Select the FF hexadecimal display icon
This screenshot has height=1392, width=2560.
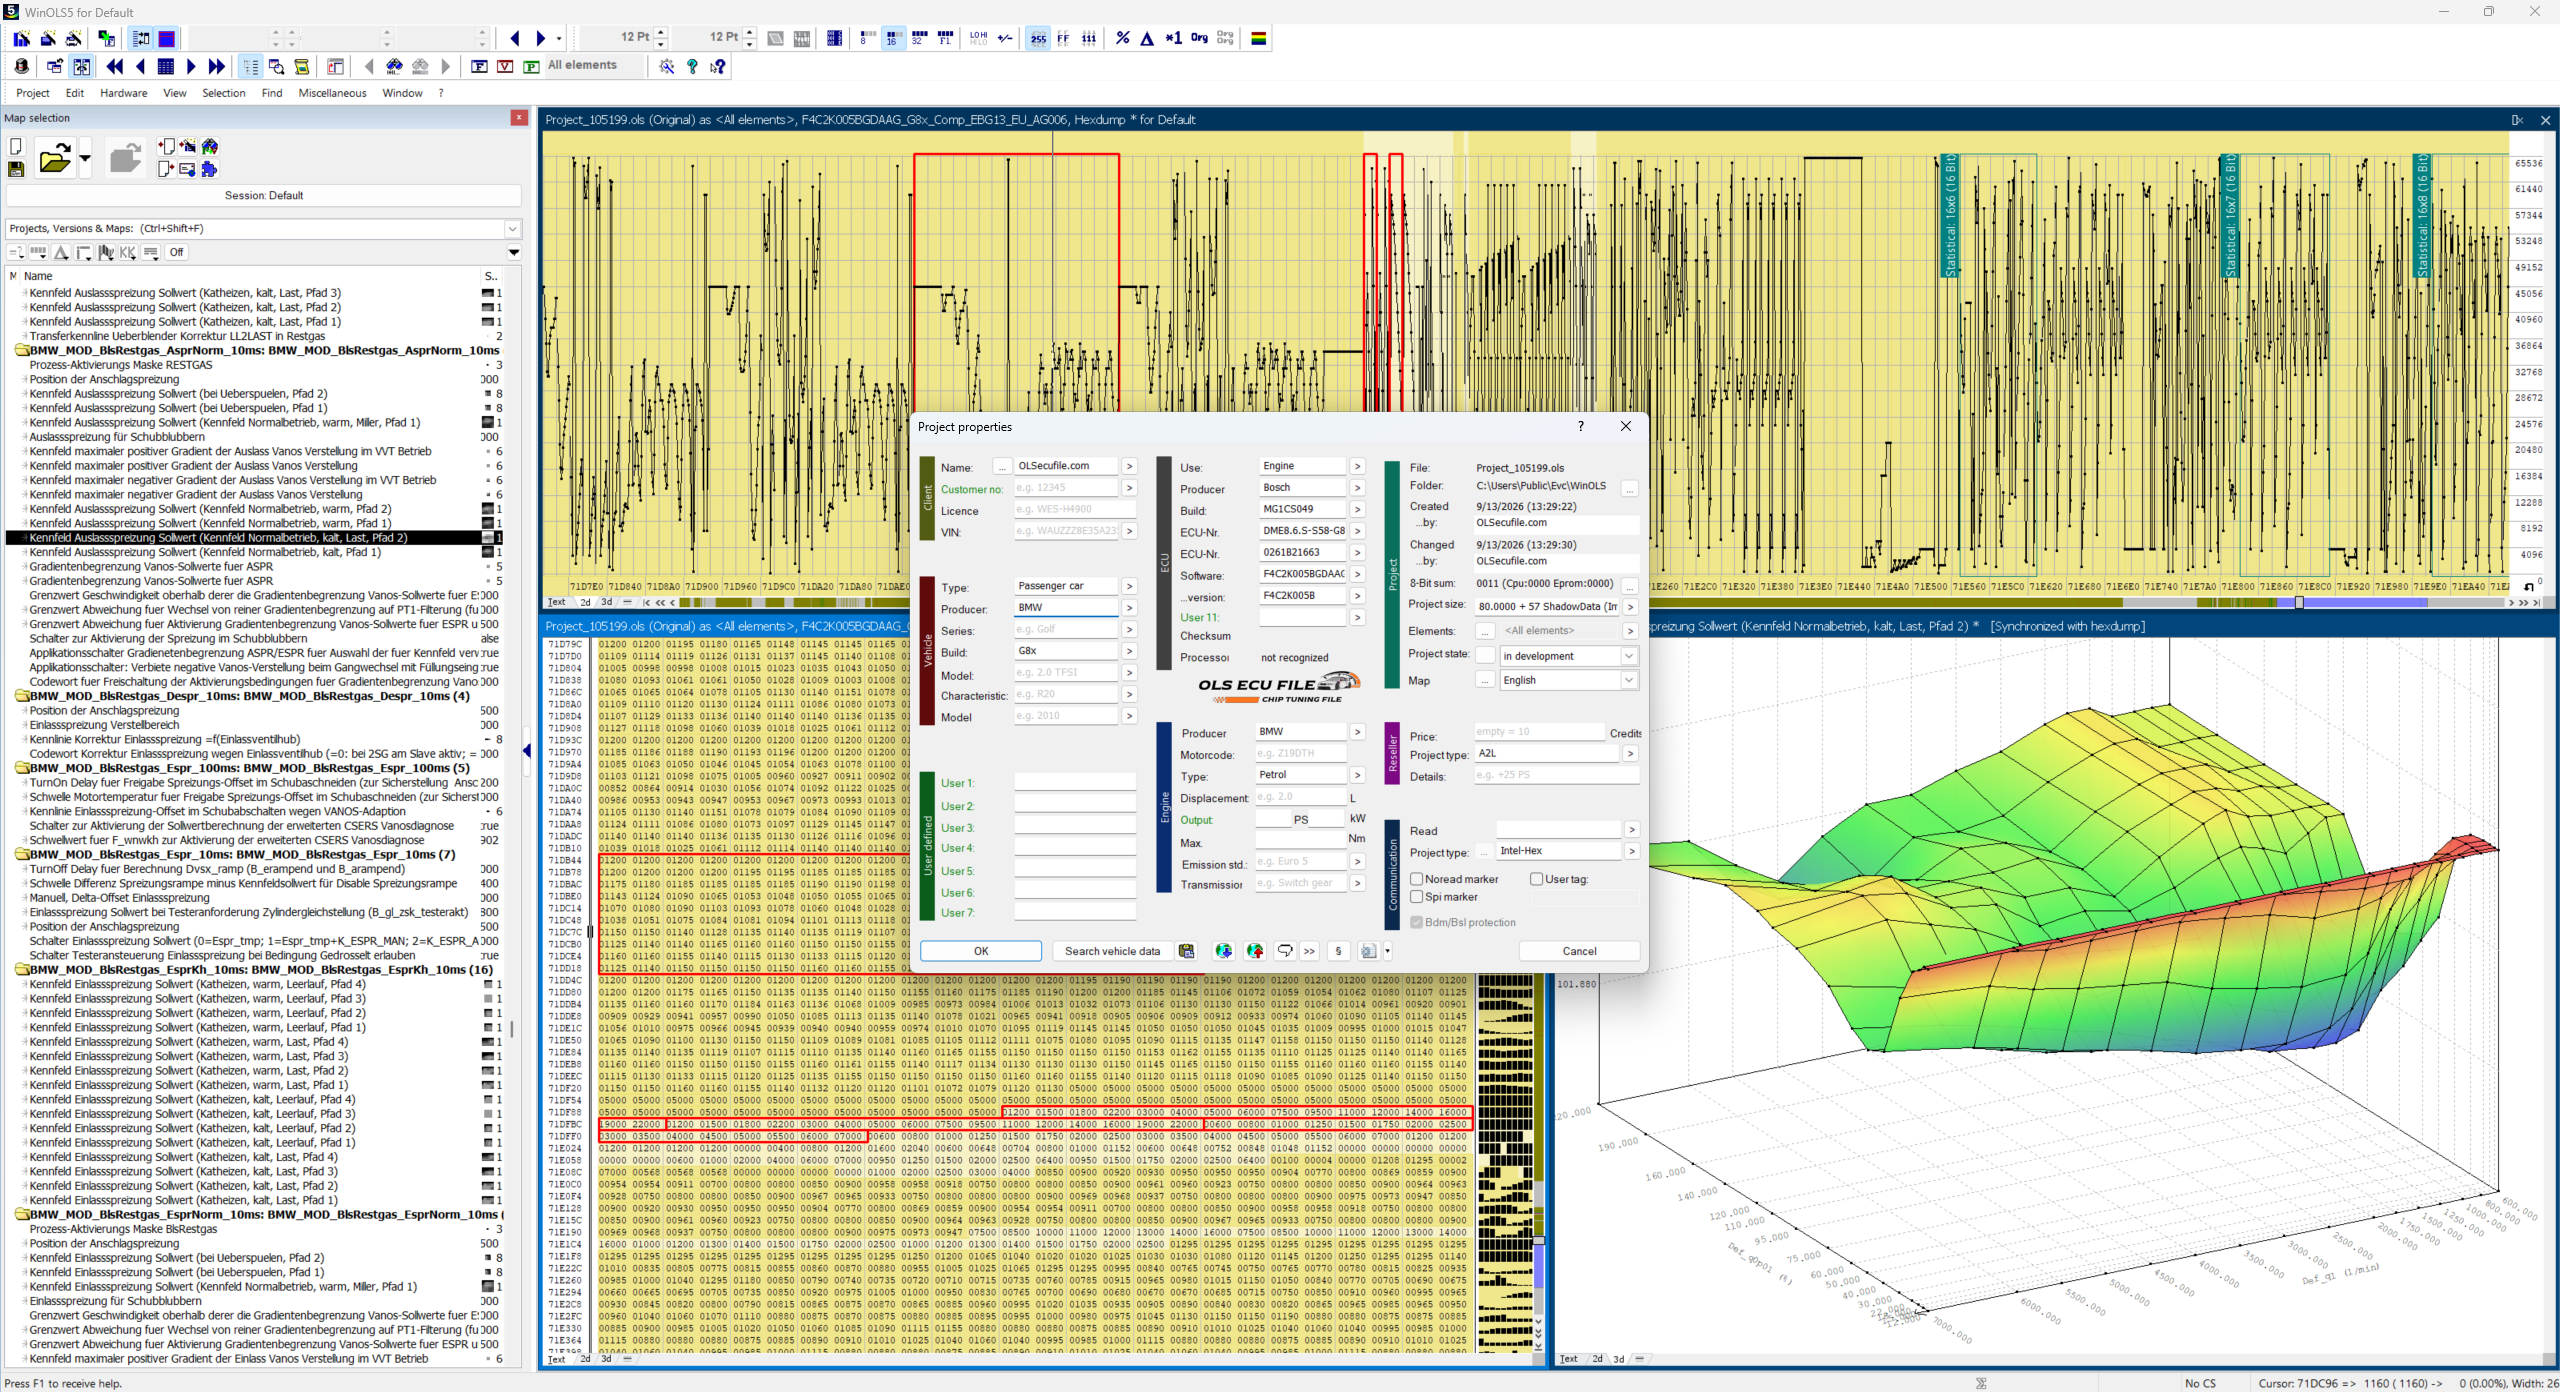(x=1063, y=38)
